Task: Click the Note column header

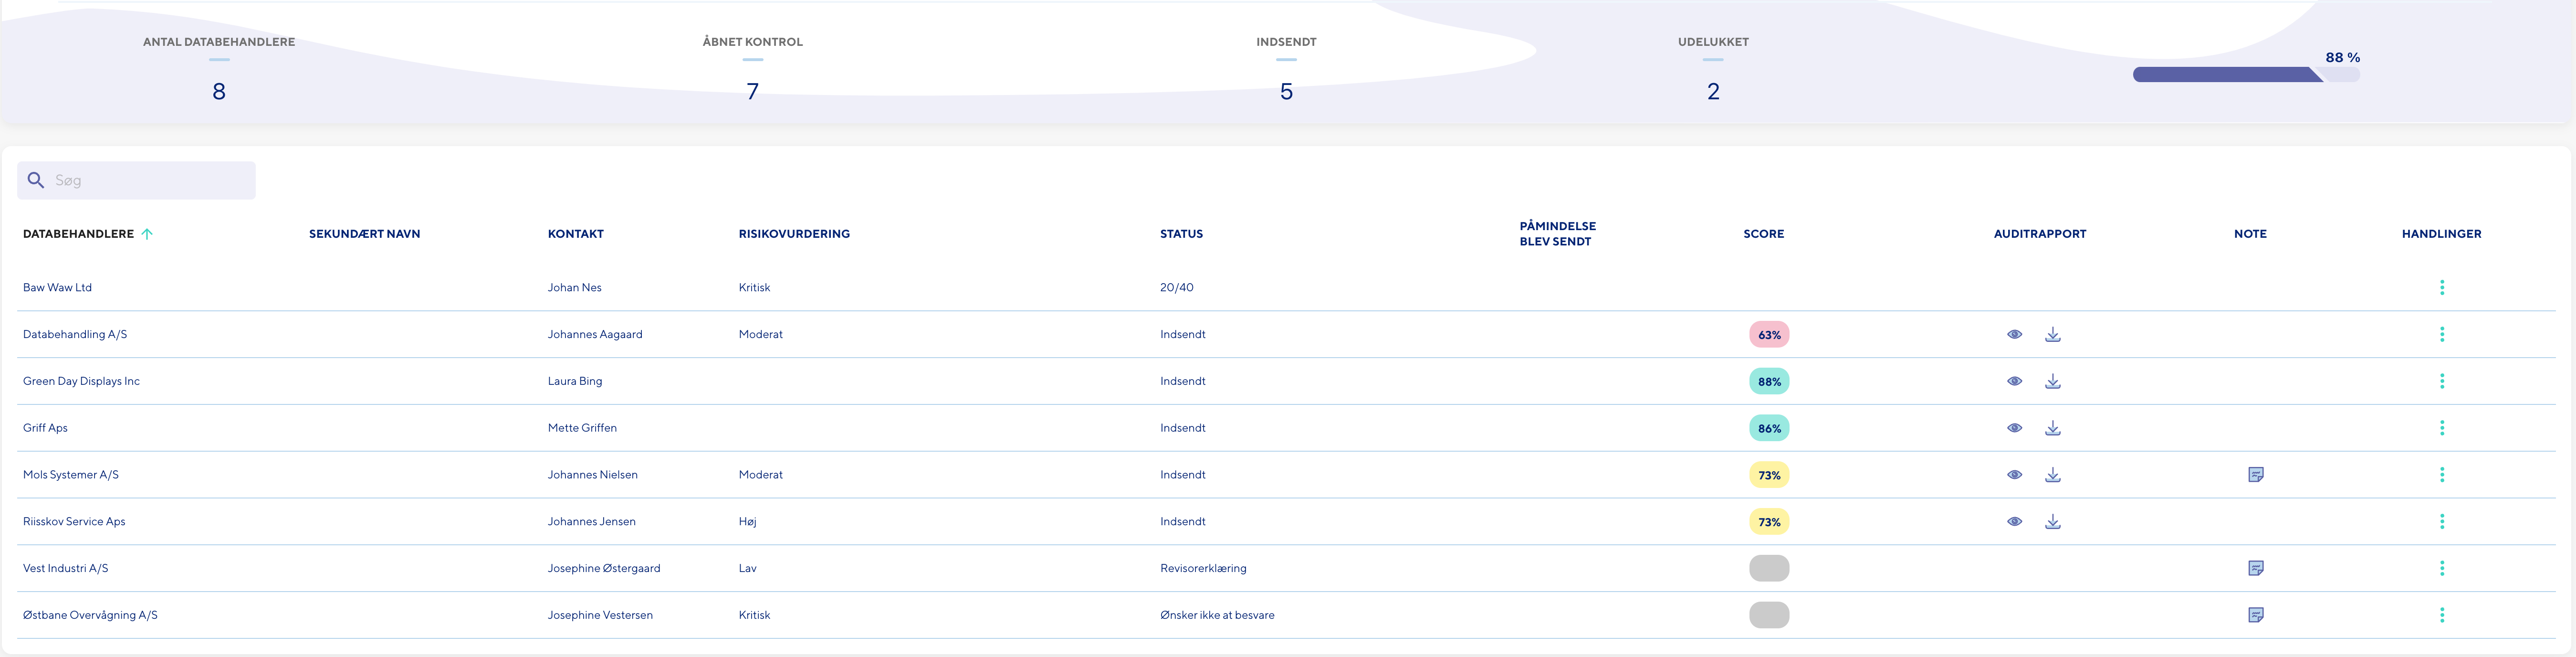Action: tap(2250, 234)
